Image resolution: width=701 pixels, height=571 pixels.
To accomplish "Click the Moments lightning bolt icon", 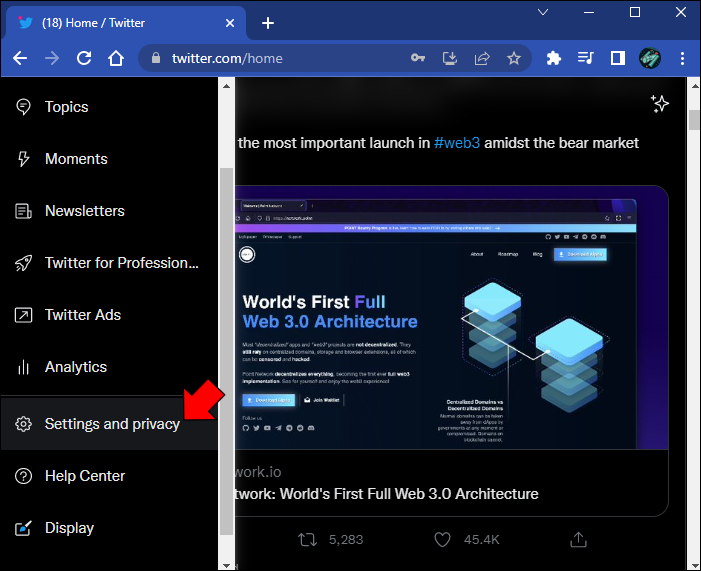I will tap(24, 159).
